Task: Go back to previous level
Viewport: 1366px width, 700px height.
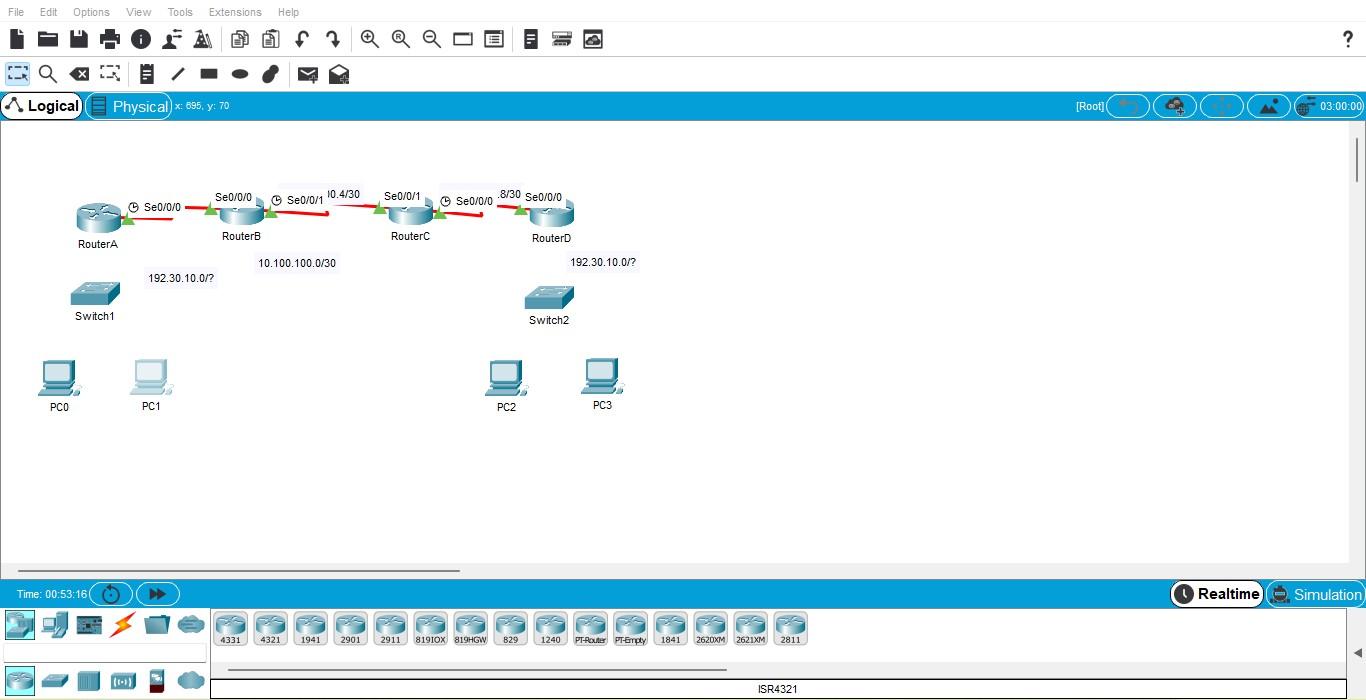Action: coord(1128,106)
